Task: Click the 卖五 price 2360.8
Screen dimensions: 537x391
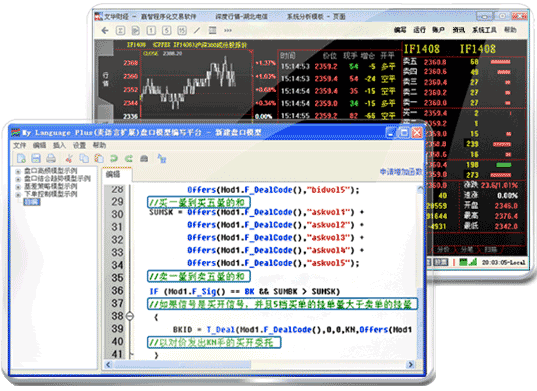Action: pos(435,62)
